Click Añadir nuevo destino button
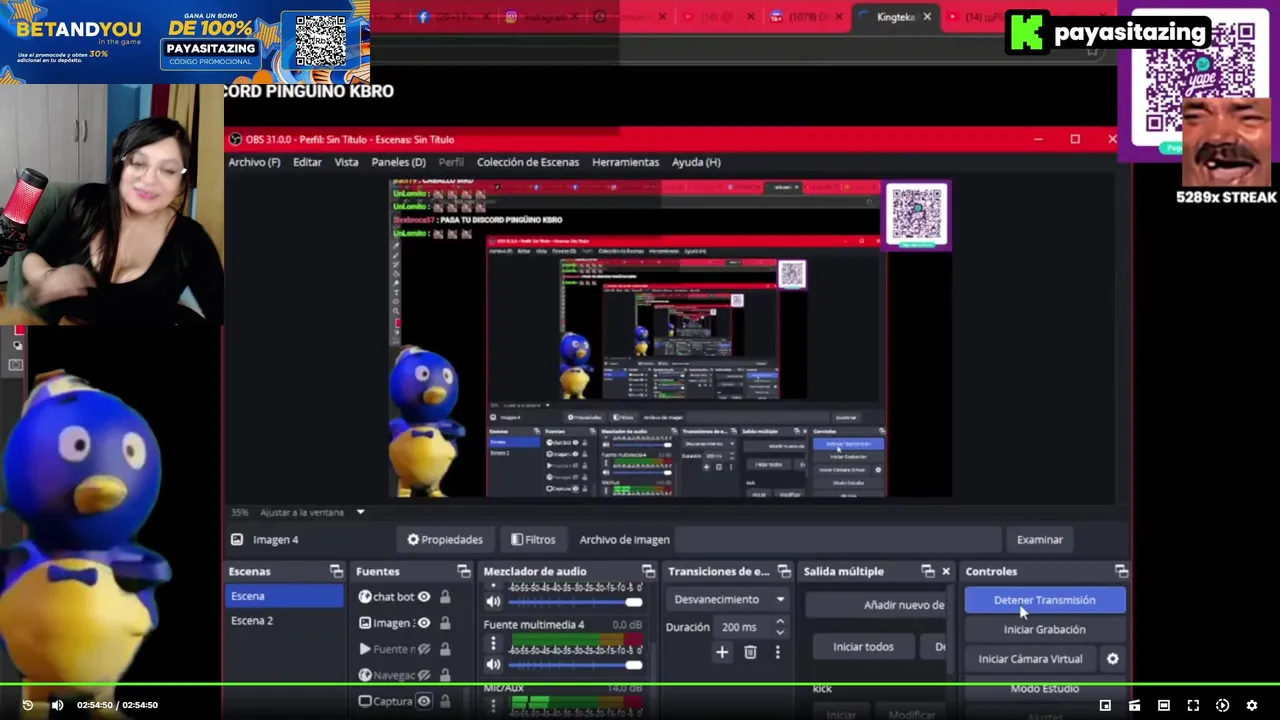This screenshot has height=720, width=1280. (877, 605)
